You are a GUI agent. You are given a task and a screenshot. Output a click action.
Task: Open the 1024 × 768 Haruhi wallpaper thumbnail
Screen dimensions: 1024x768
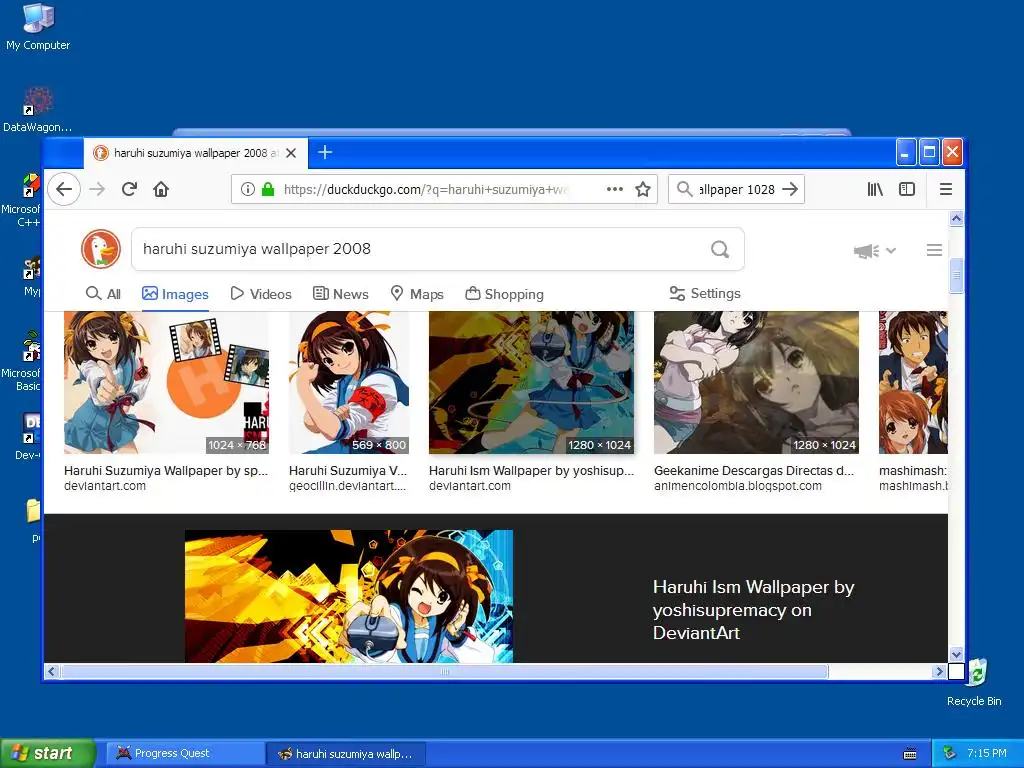tap(167, 383)
